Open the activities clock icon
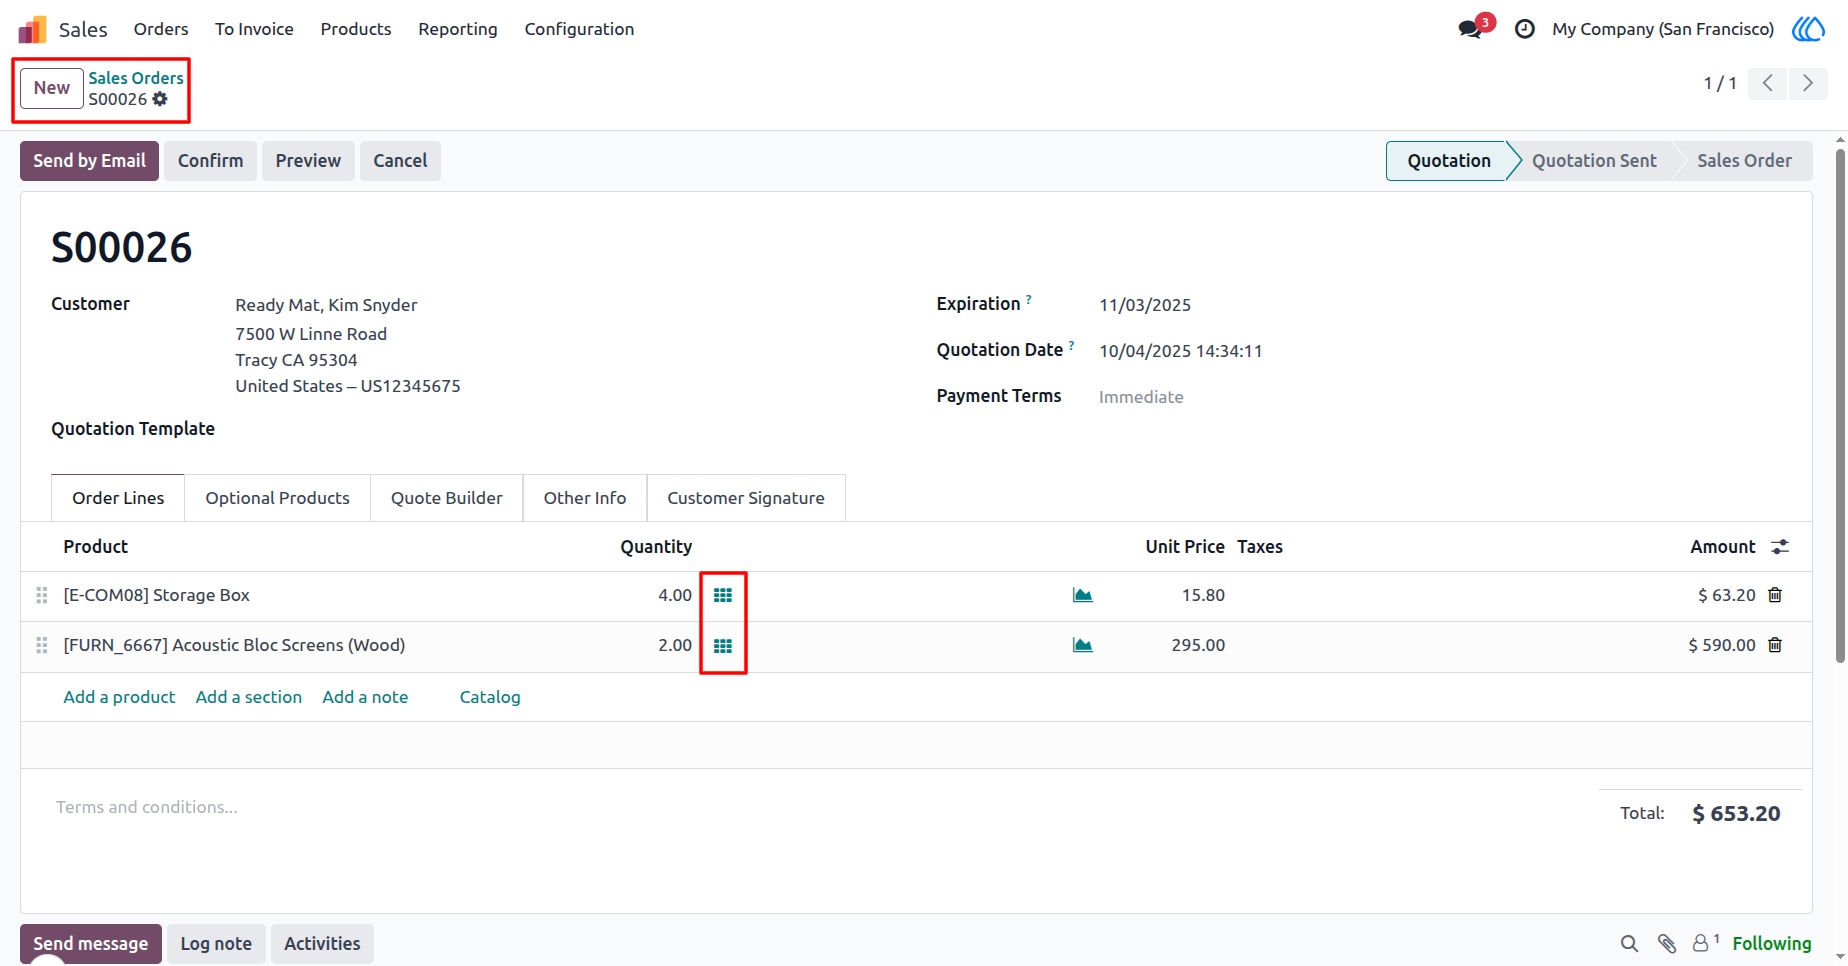Screen dimensions: 1848x966 [1525, 29]
